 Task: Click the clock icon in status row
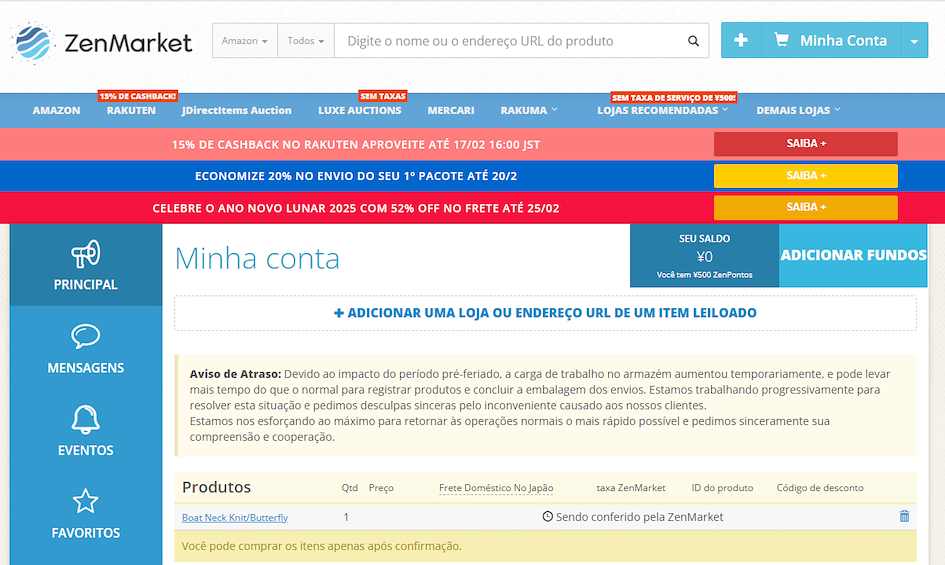[547, 516]
